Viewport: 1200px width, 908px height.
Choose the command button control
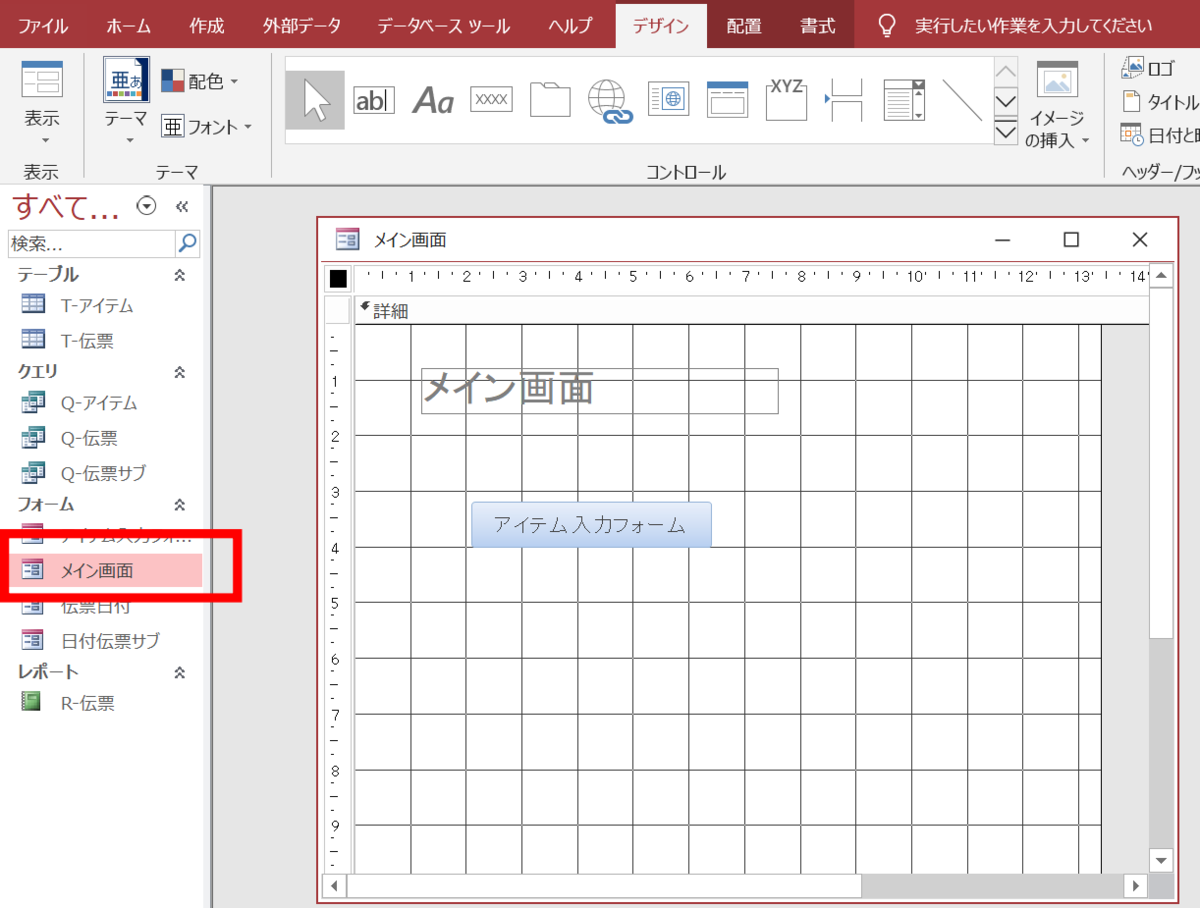click(x=491, y=100)
